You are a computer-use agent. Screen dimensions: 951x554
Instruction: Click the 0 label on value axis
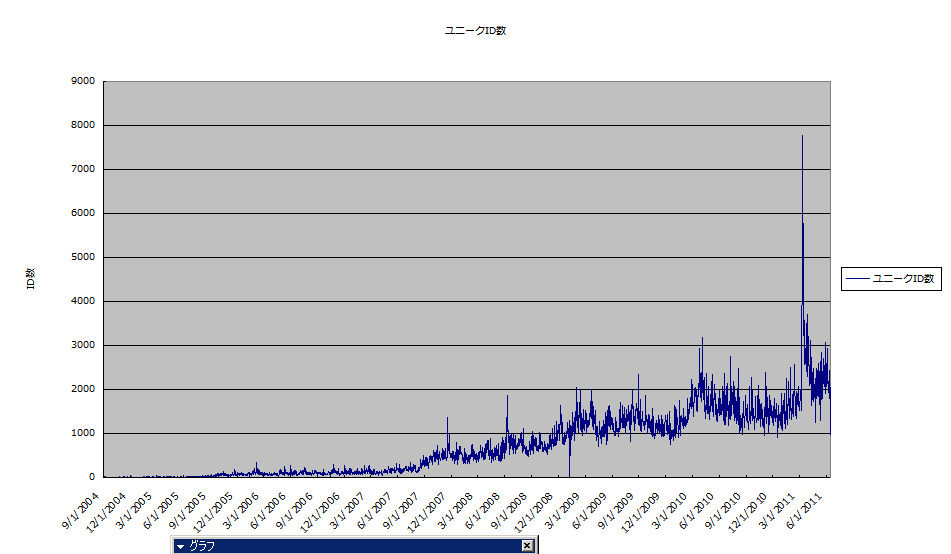91,477
